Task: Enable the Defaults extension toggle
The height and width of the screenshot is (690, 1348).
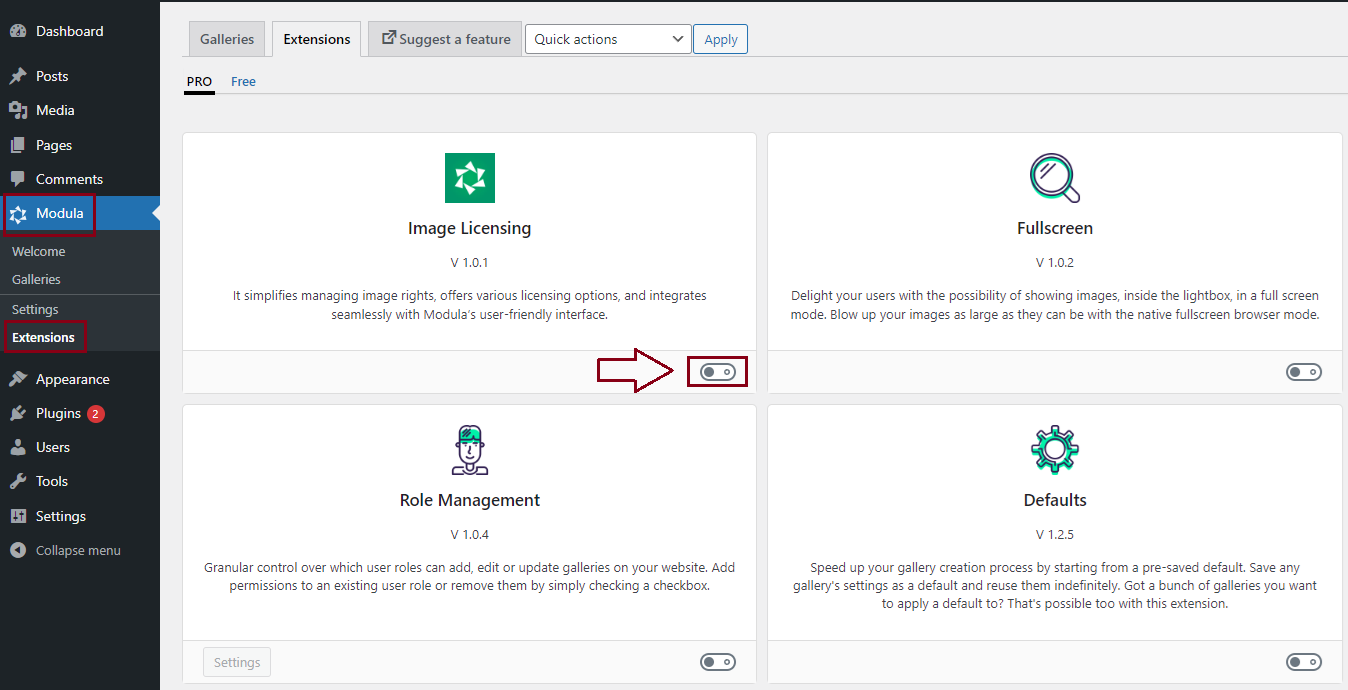Action: 1303,662
